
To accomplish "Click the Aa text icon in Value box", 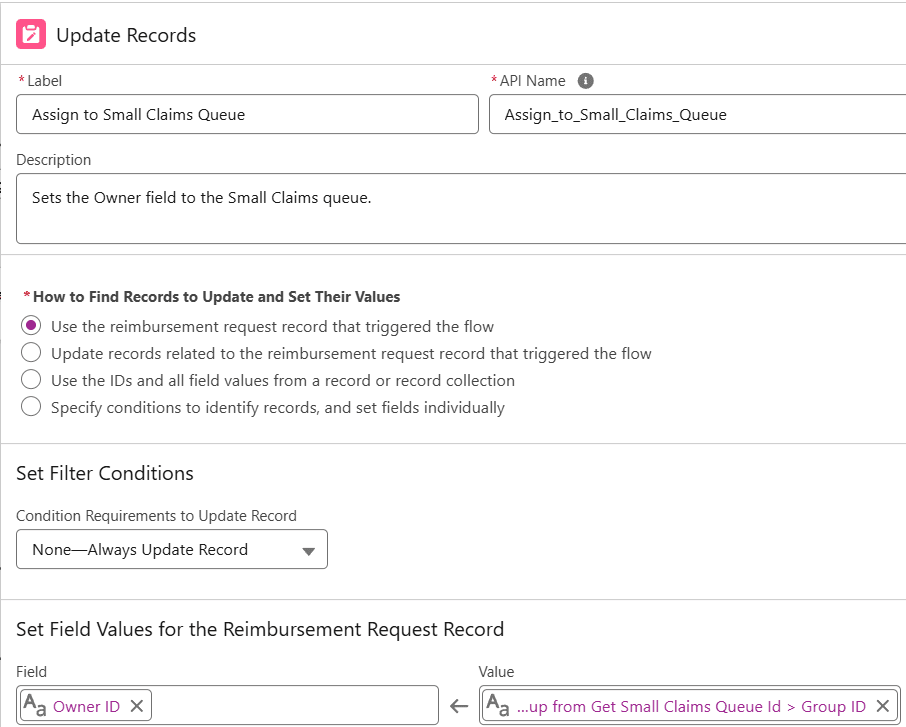I will click(498, 706).
